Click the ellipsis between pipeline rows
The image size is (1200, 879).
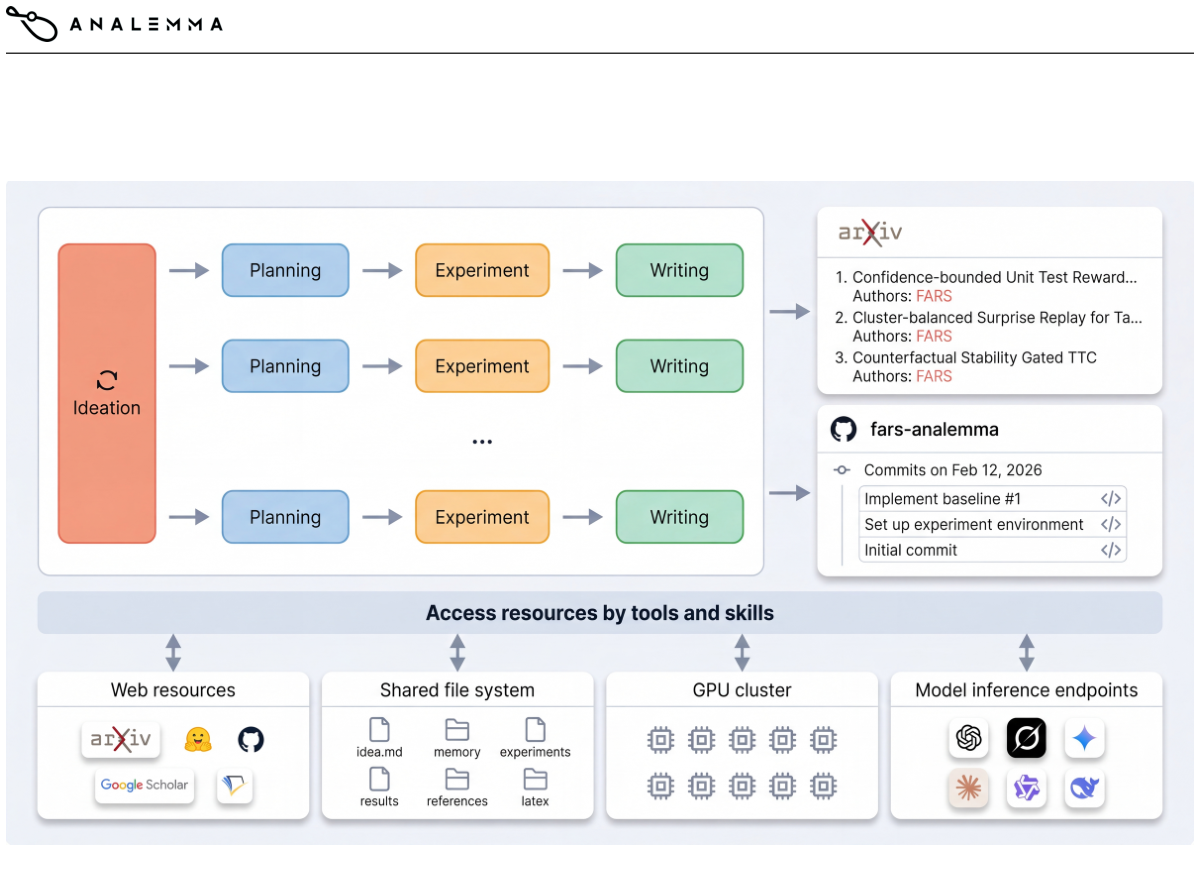[482, 442]
